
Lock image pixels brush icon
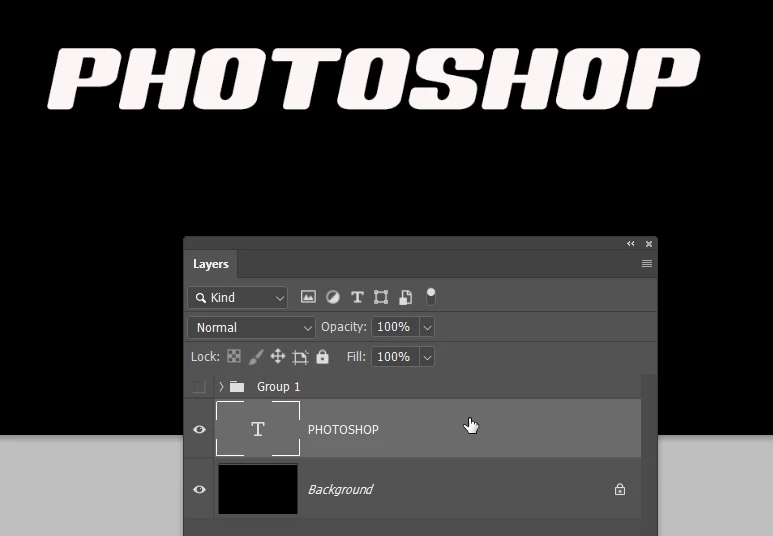256,357
